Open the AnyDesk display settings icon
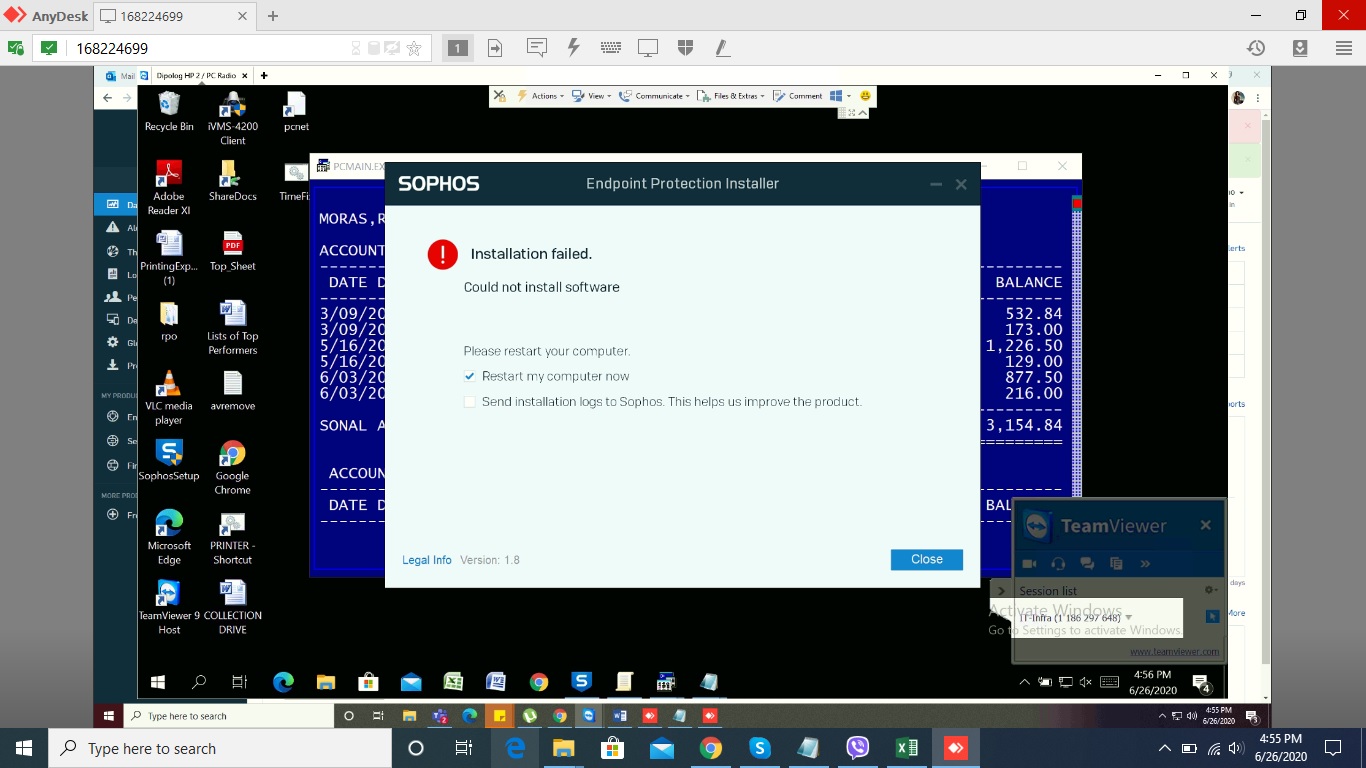The height and width of the screenshot is (768, 1366). pos(648,48)
